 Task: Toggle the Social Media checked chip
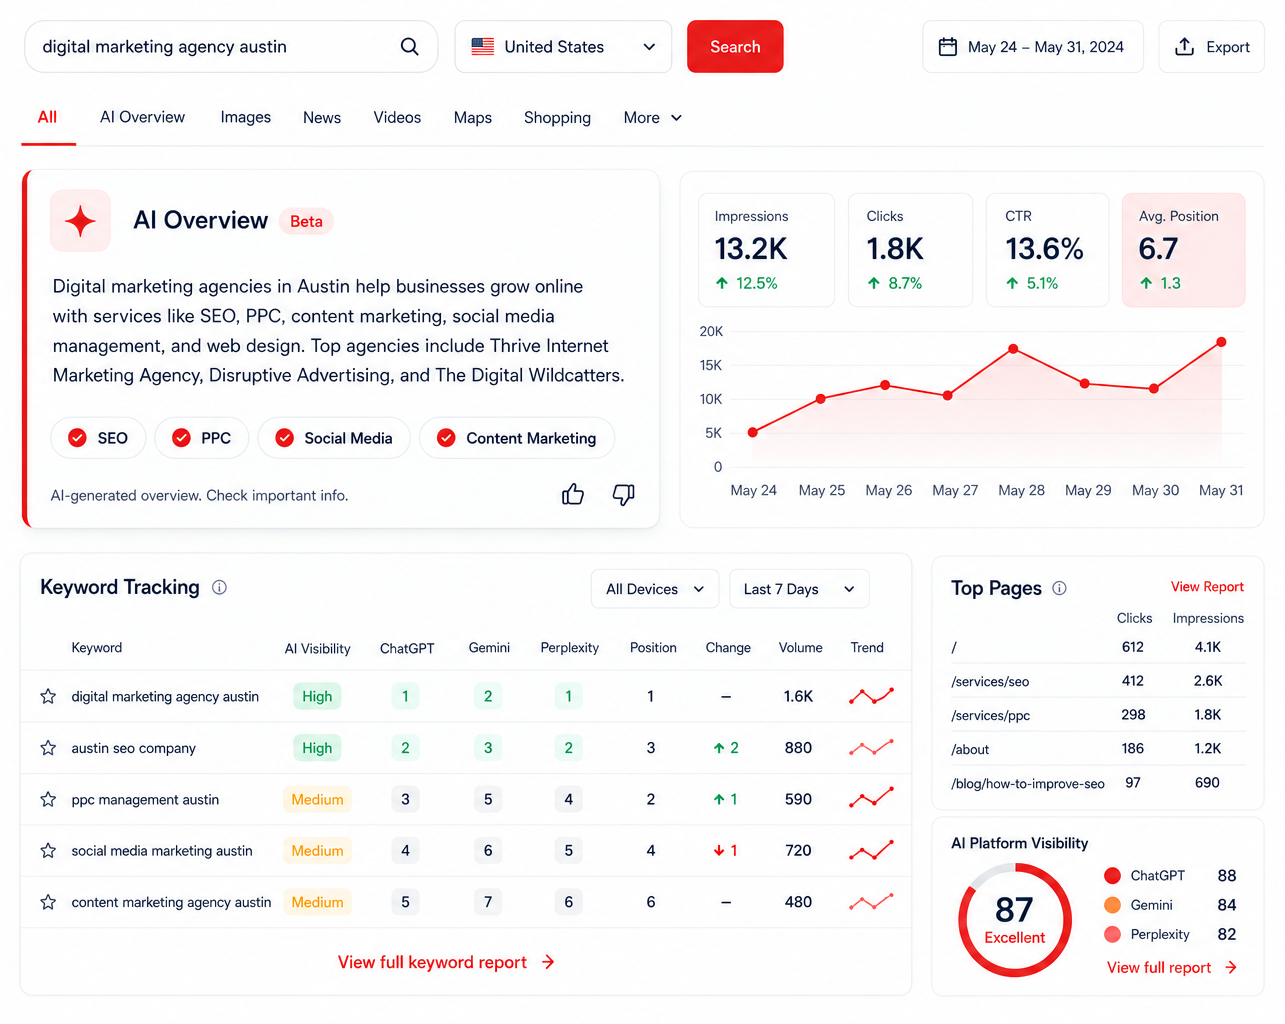tap(334, 438)
